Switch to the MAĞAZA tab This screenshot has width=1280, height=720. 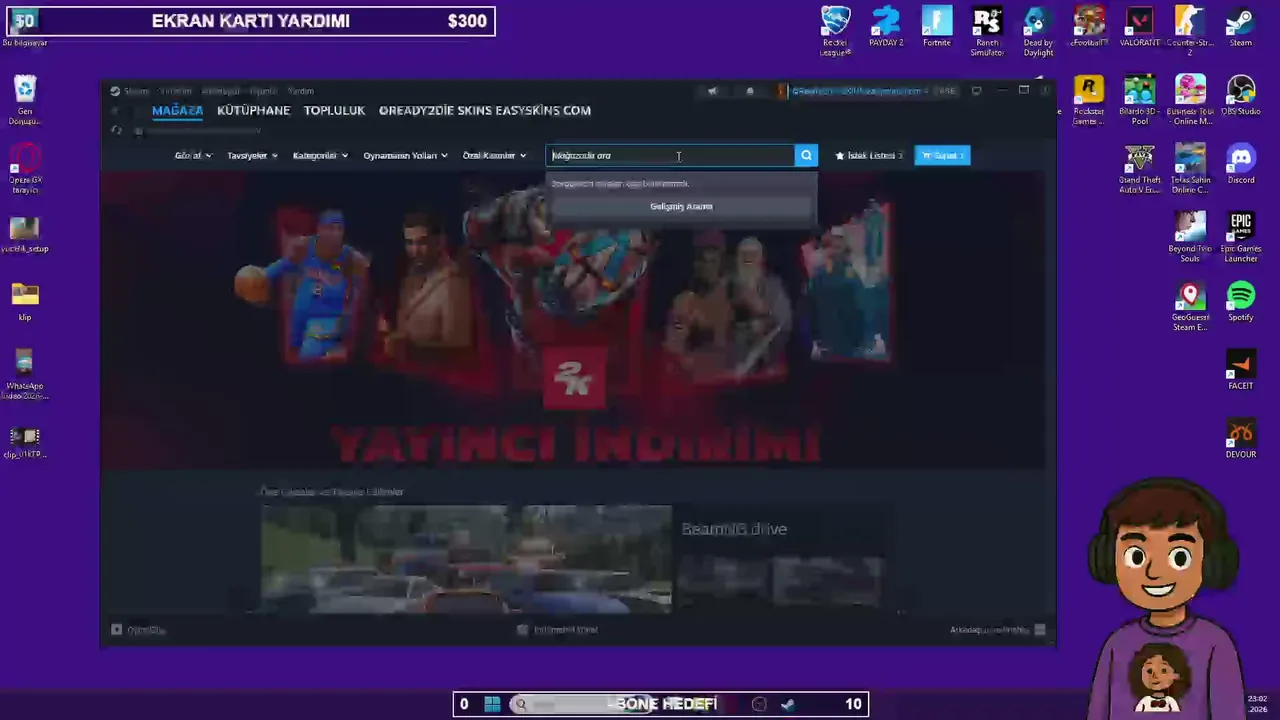177,110
